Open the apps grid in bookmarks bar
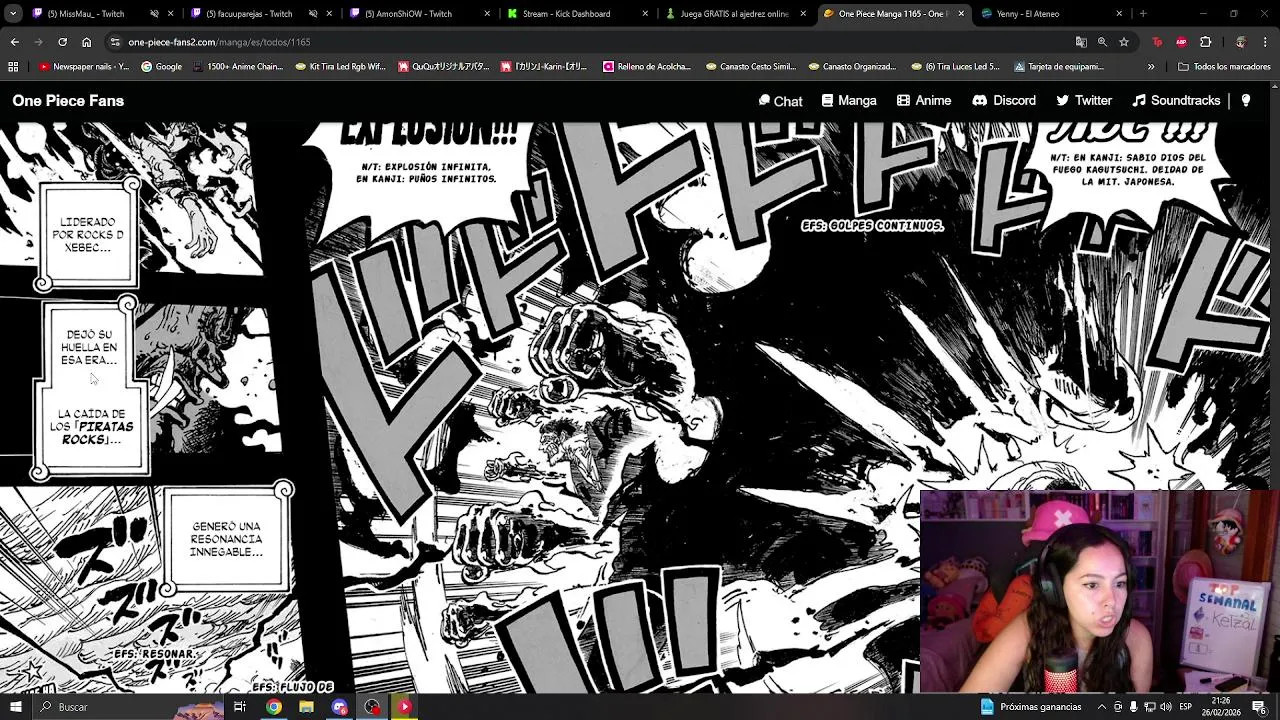The image size is (1280, 720). (x=13, y=67)
